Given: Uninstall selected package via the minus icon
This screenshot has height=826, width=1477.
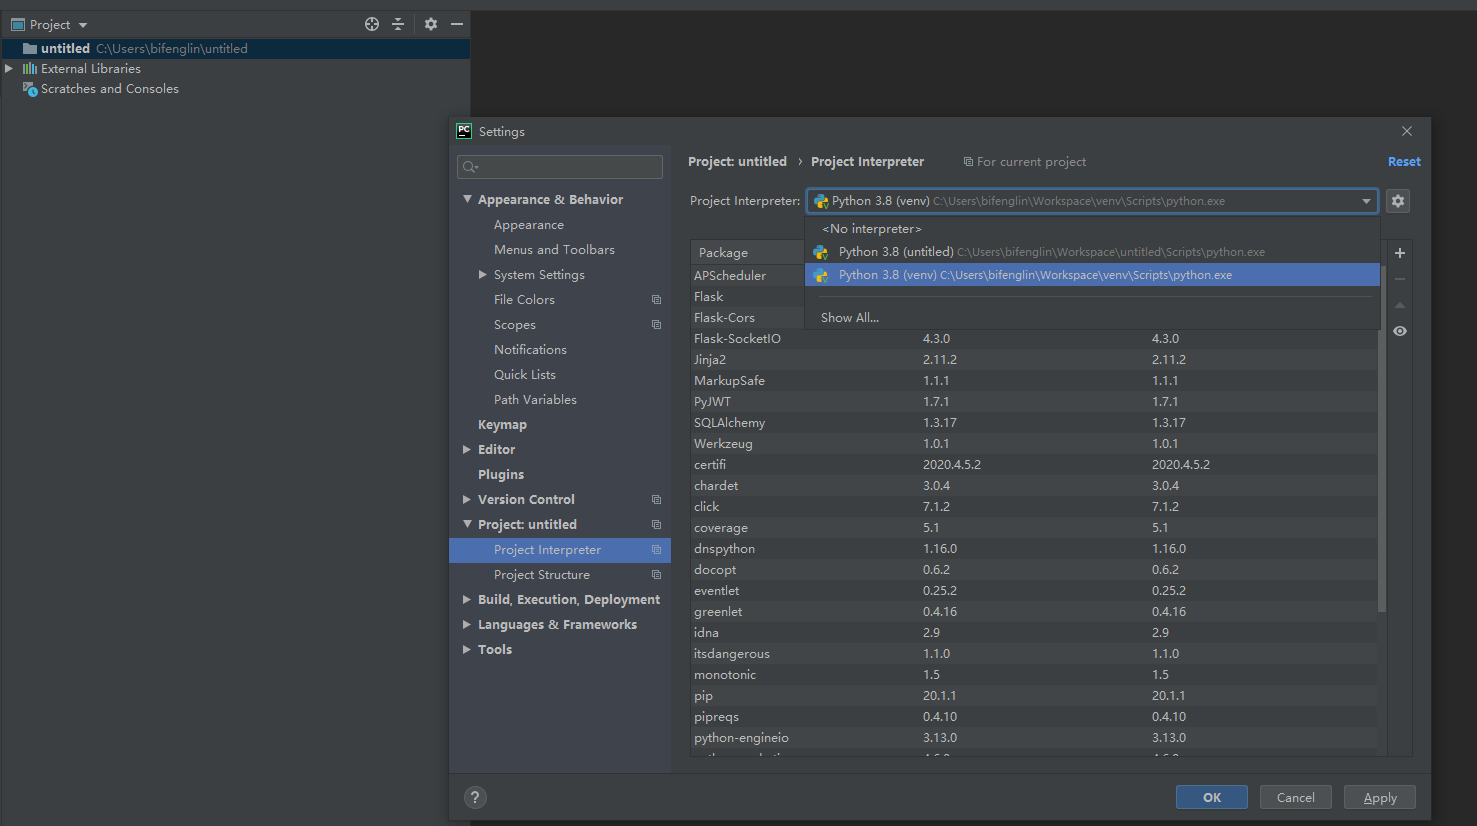Looking at the screenshot, I should pos(1399,278).
